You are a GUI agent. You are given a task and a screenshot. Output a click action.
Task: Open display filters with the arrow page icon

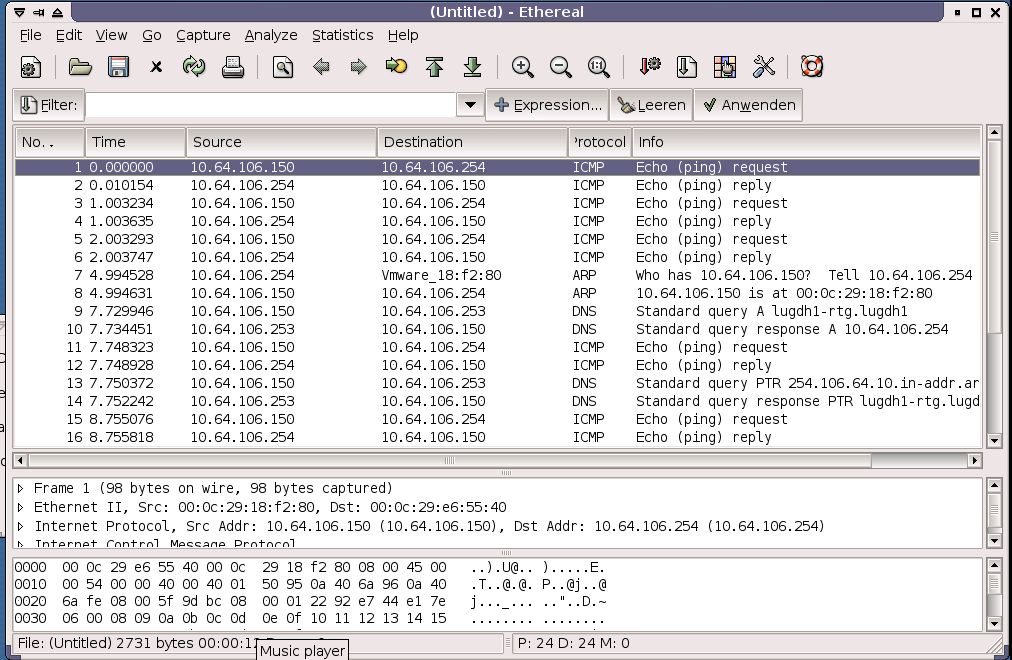[x=686, y=66]
